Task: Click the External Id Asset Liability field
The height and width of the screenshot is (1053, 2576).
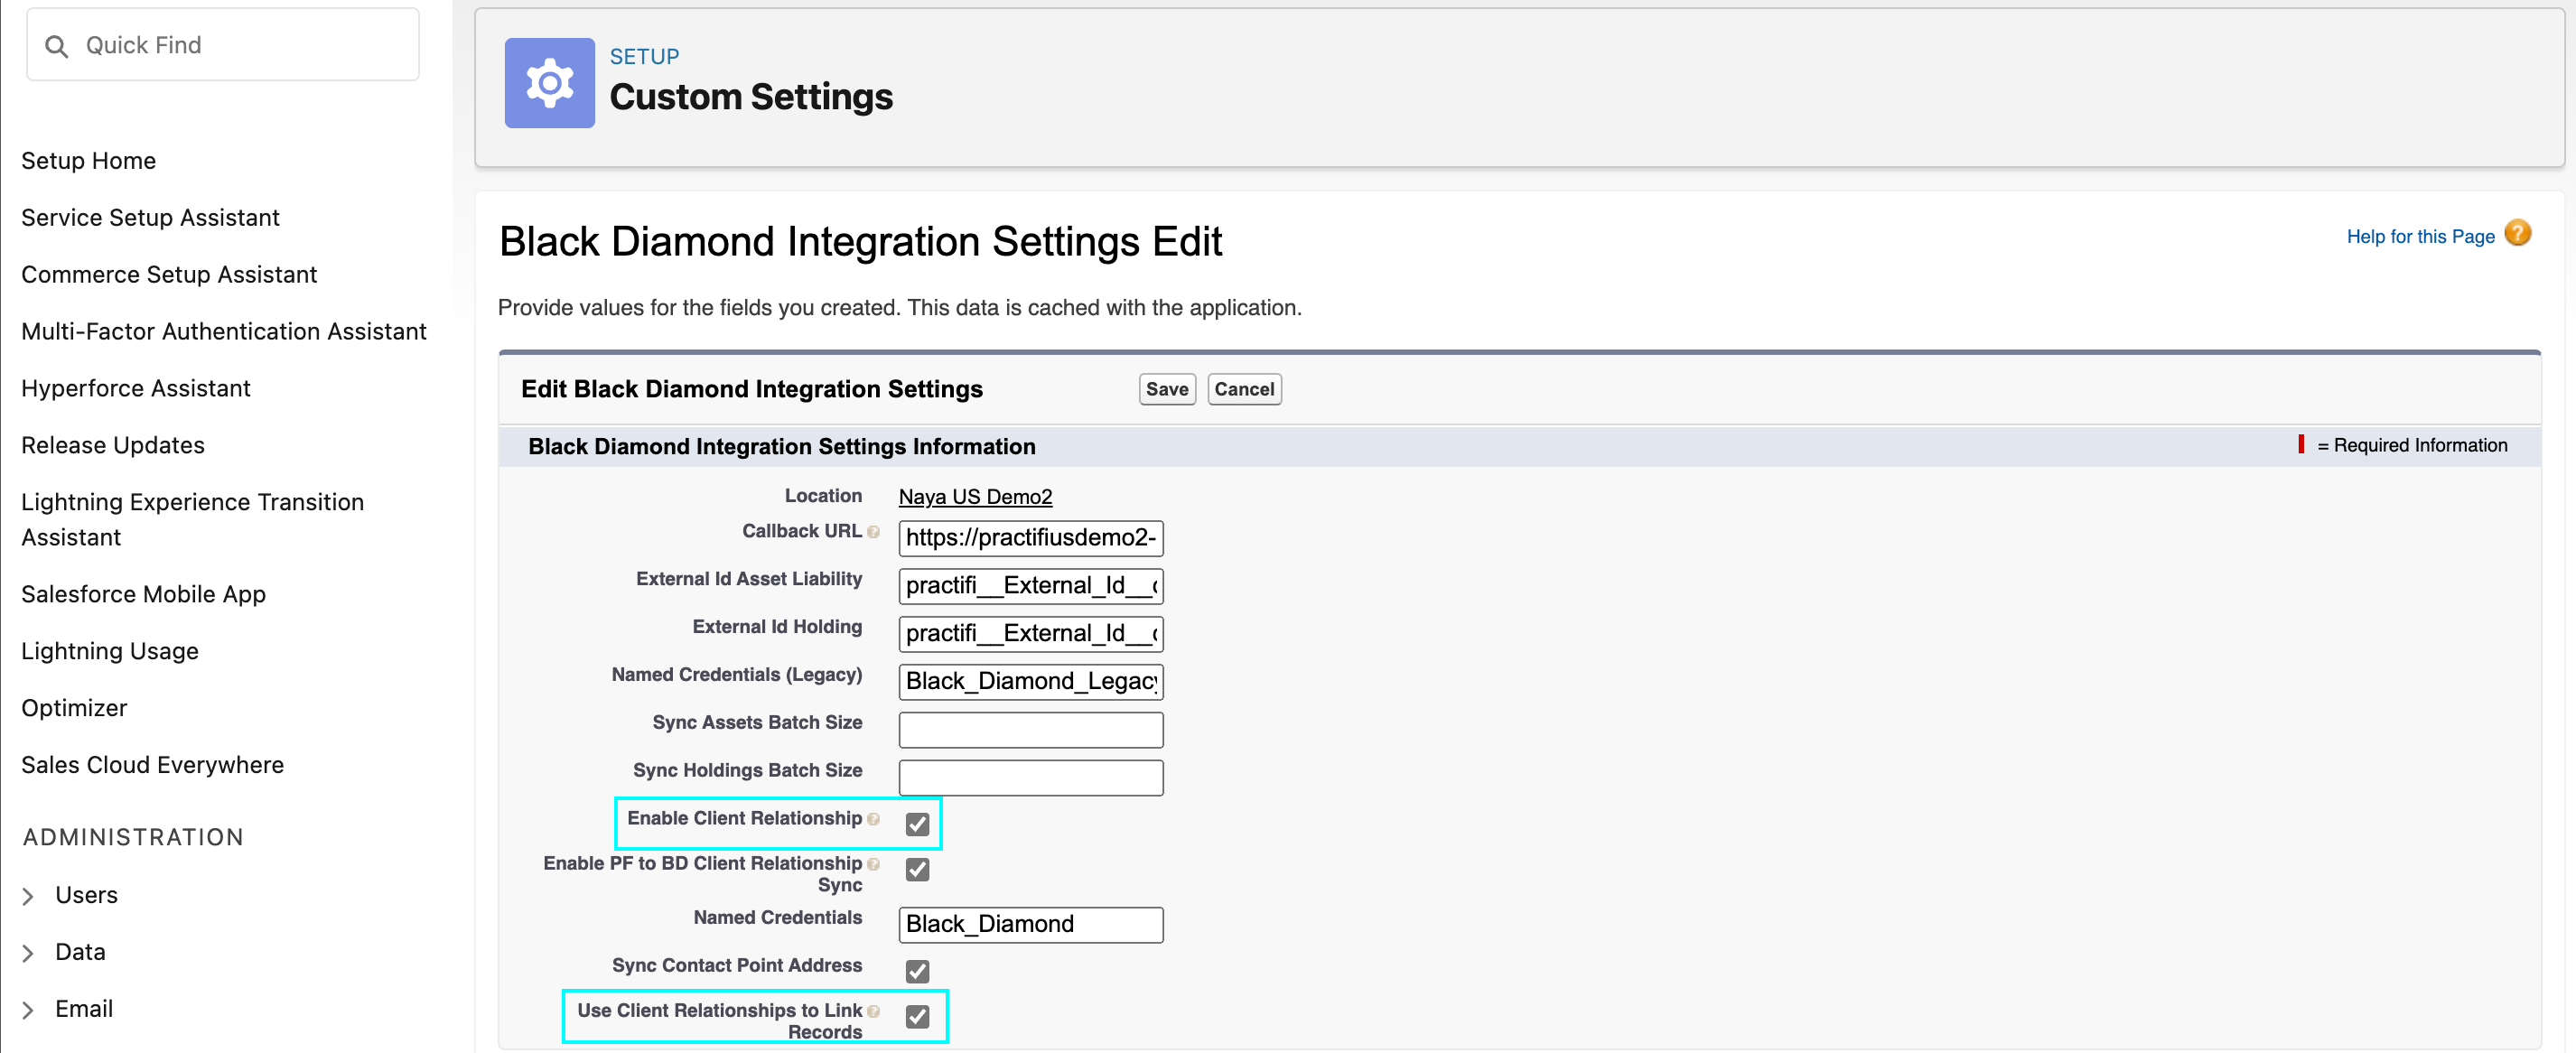Action: (1031, 586)
